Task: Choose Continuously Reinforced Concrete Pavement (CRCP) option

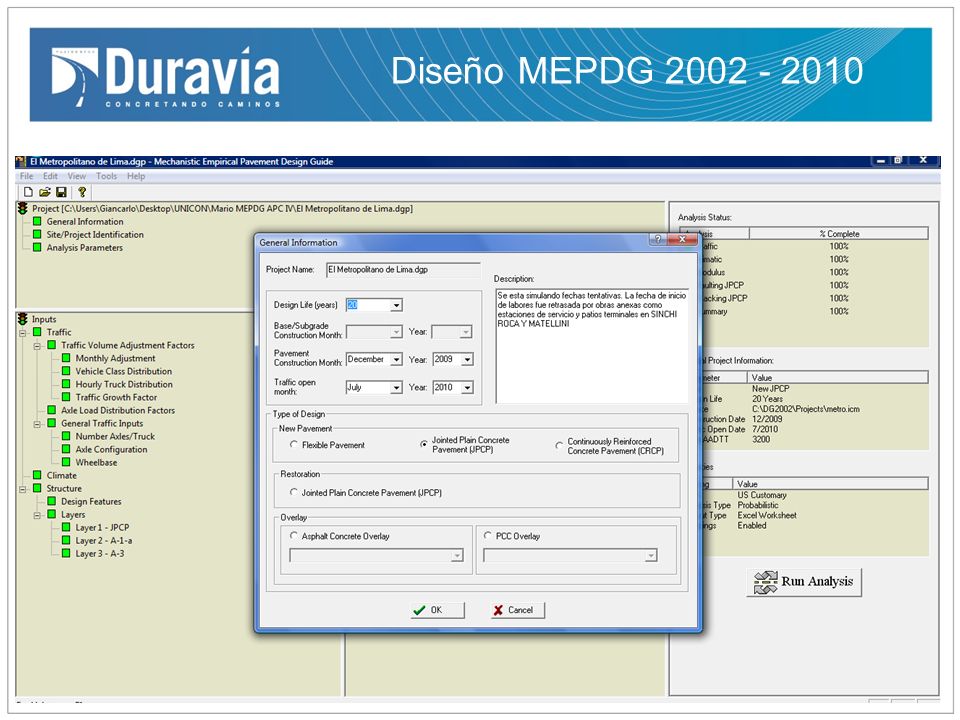Action: 559,446
